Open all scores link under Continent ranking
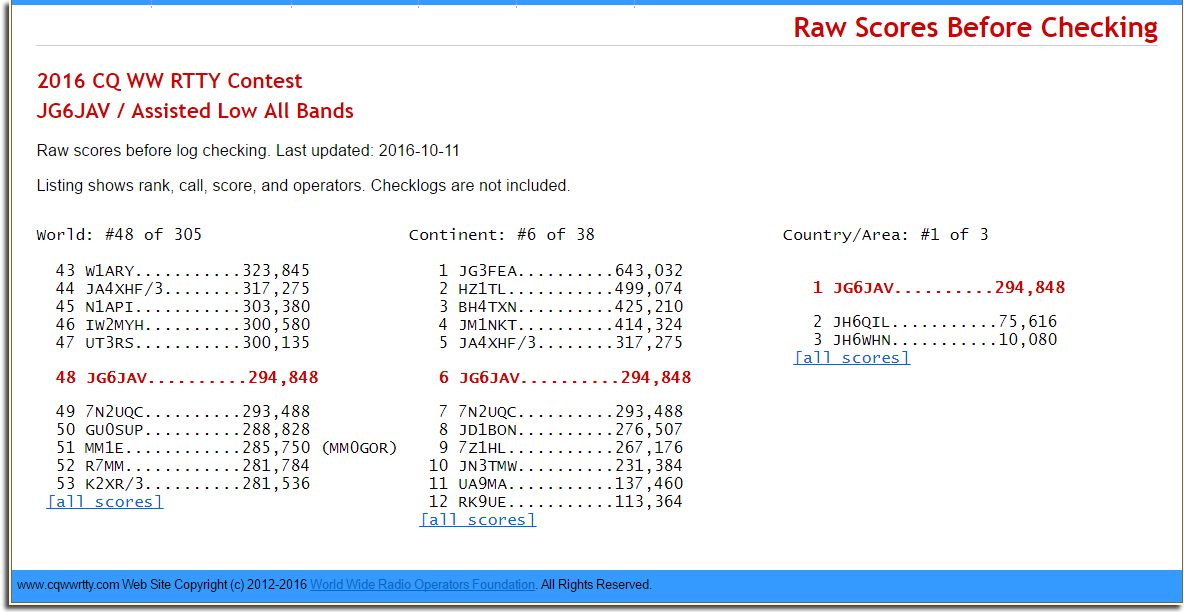The width and height of the screenshot is (1184, 612). tap(478, 520)
